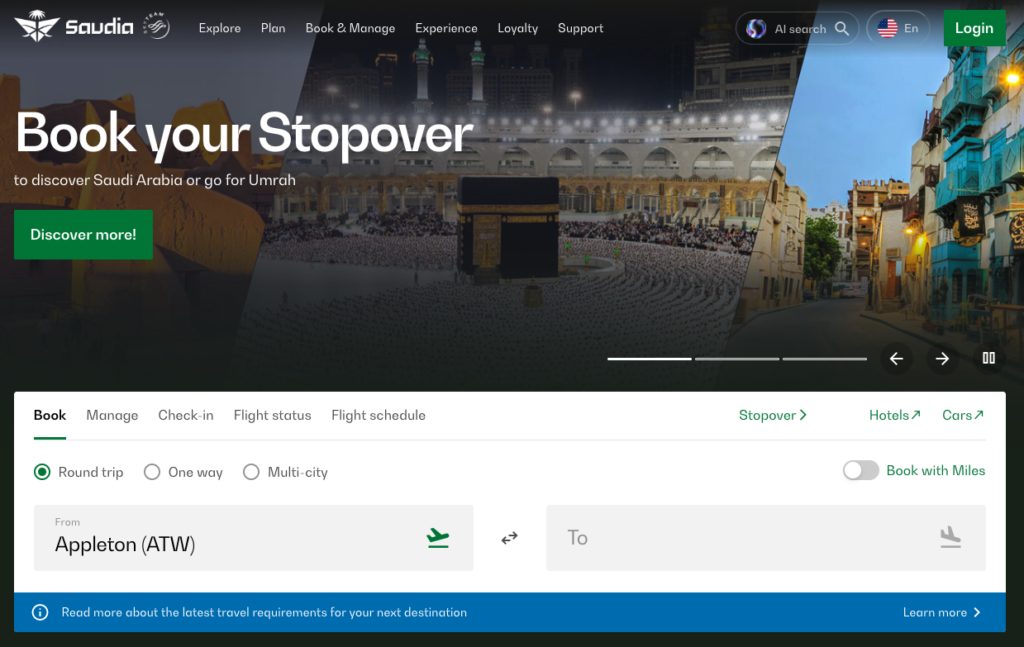This screenshot has width=1024, height=647.
Task: Click the AI search box
Action: coord(797,29)
